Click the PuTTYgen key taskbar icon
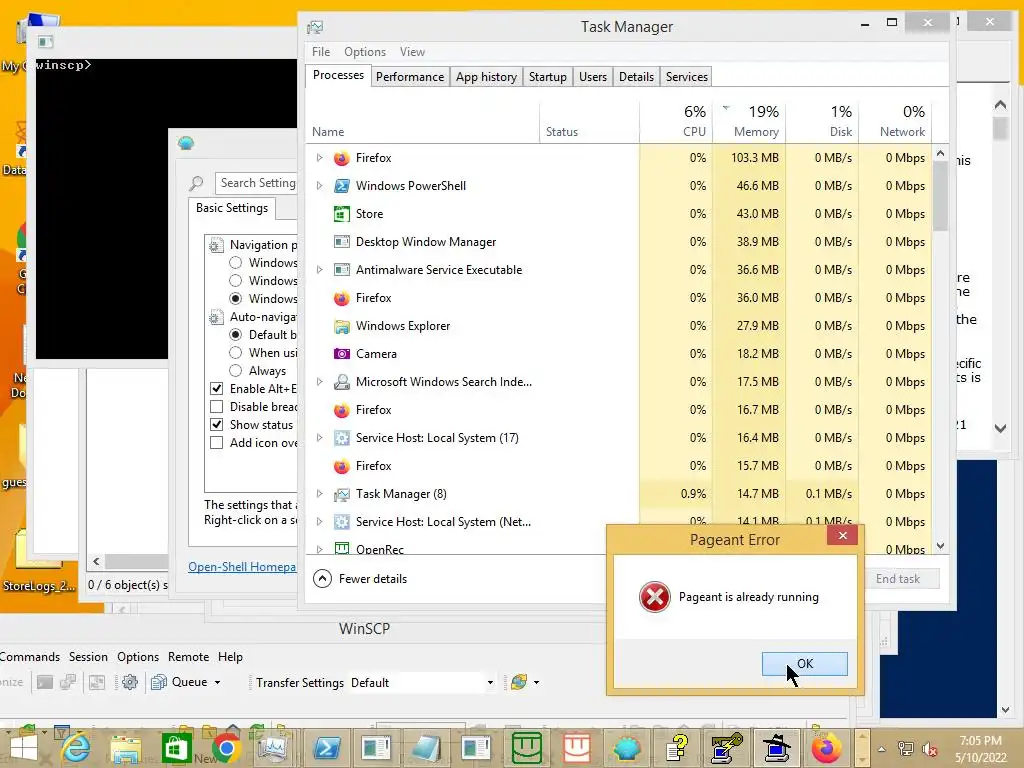Viewport: 1024px width, 768px height. (x=727, y=748)
